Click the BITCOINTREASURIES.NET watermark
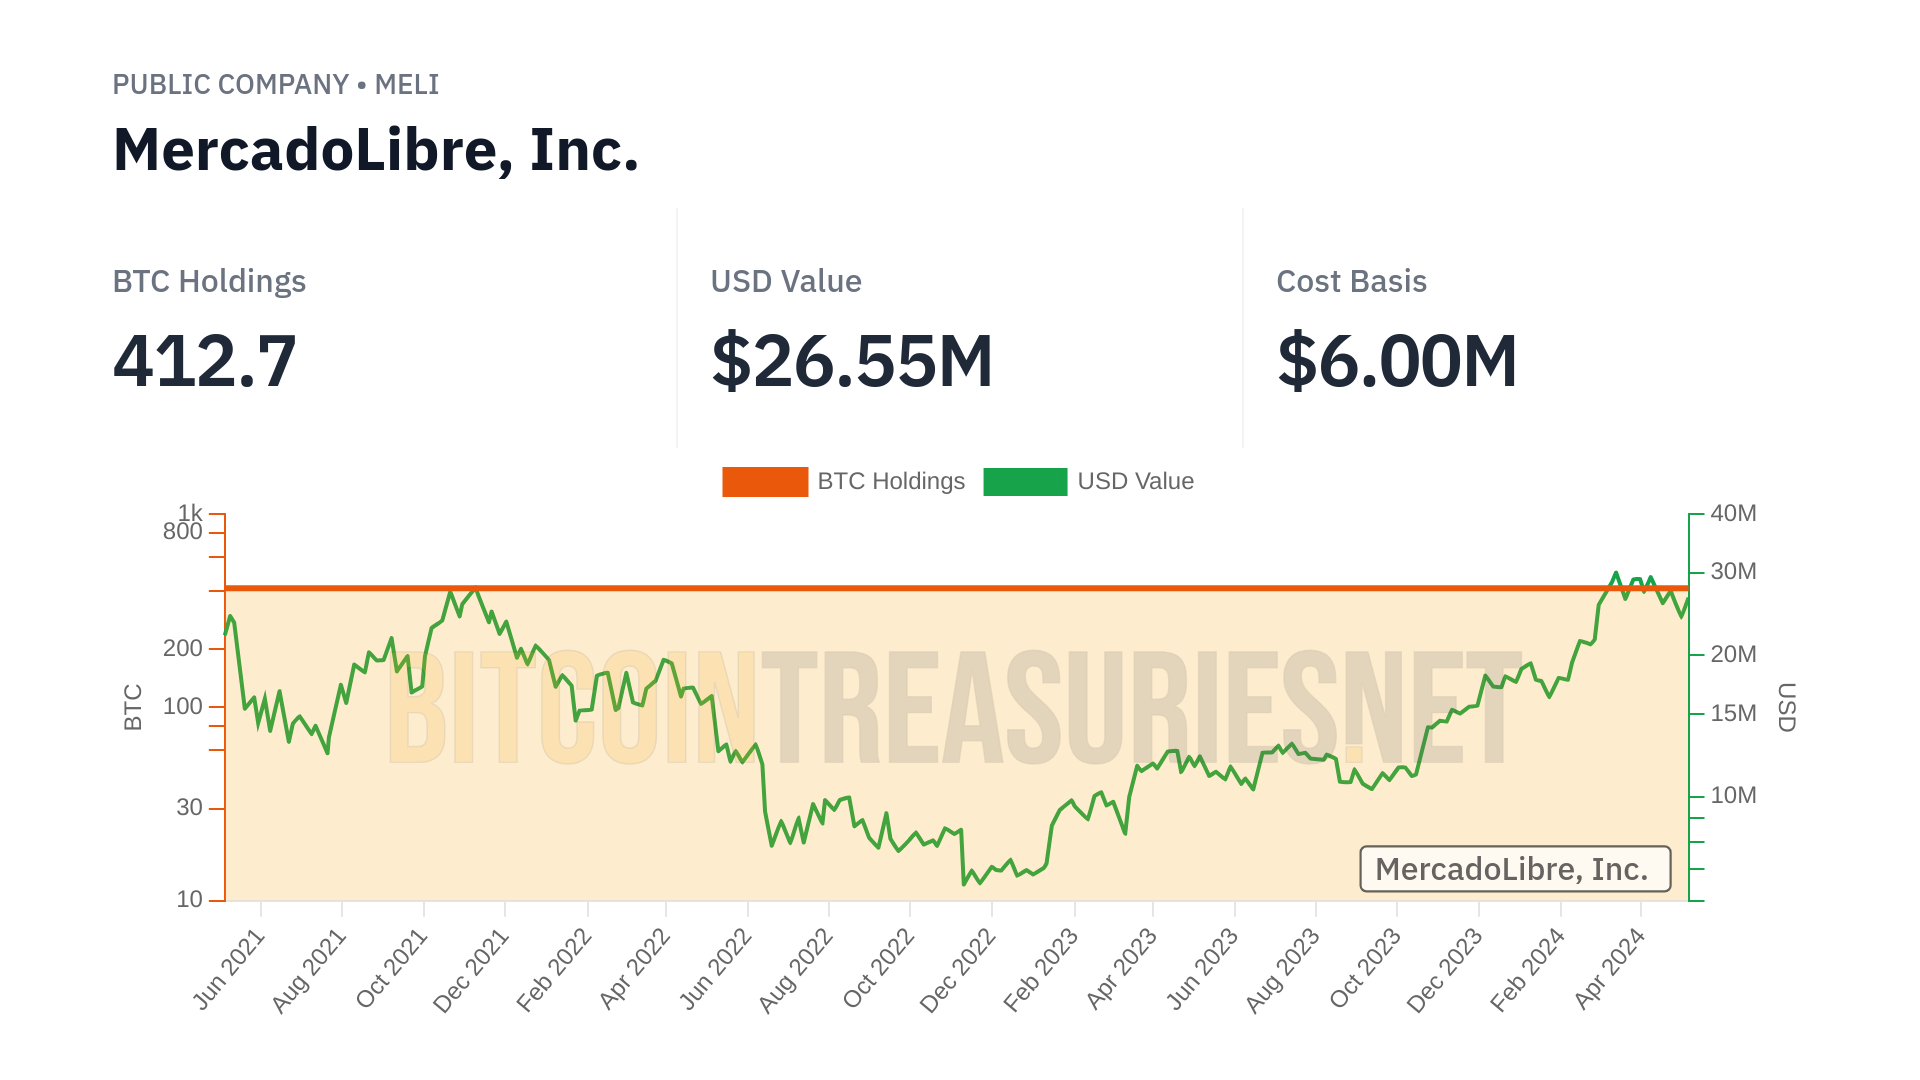Image resolution: width=1920 pixels, height=1080 pixels. [x=955, y=706]
